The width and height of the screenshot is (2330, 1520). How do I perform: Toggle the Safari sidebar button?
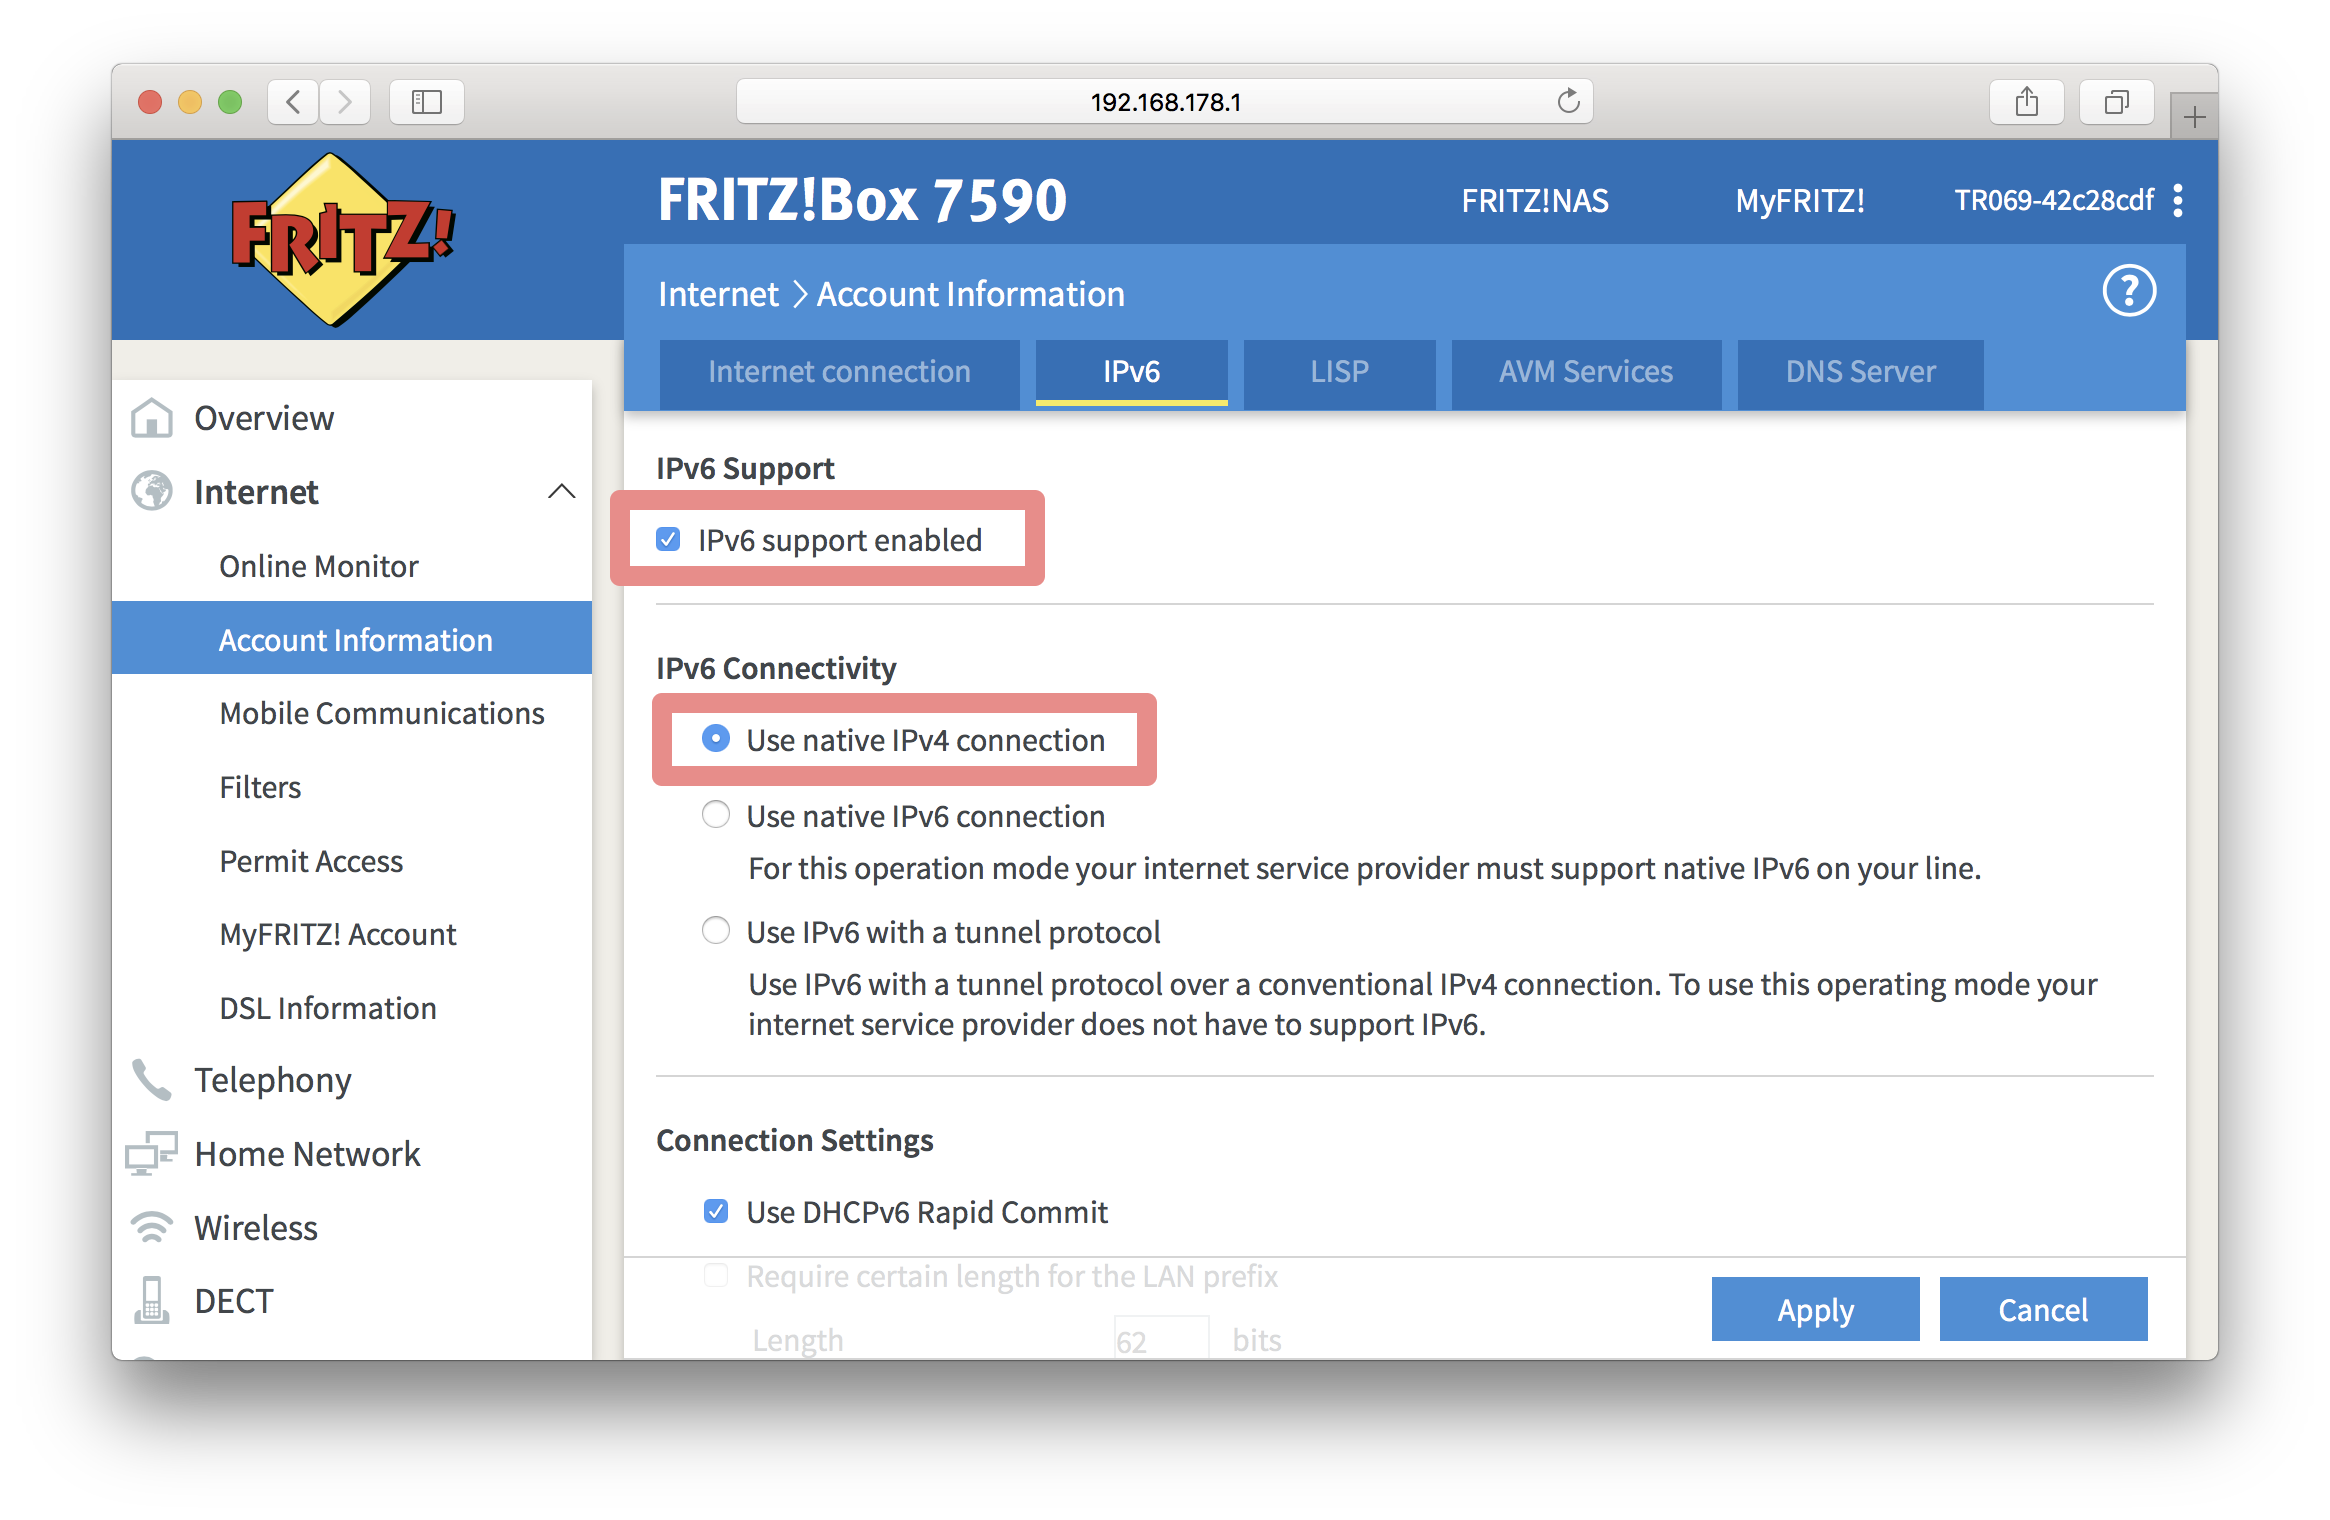(x=427, y=102)
